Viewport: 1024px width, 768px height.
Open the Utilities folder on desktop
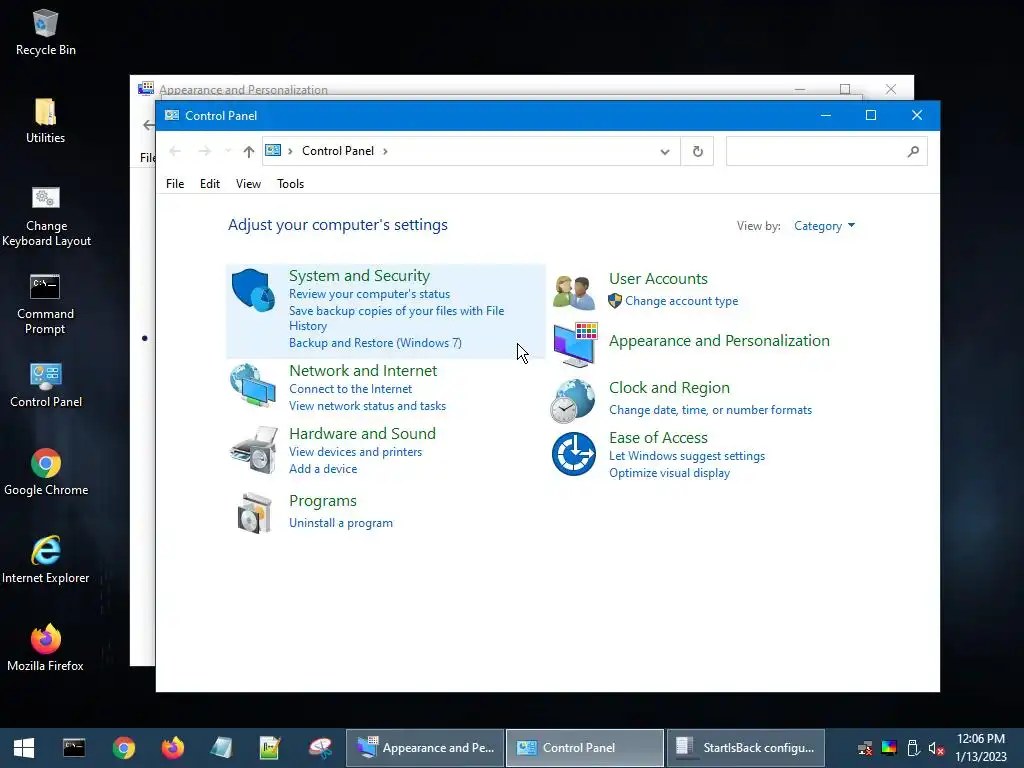point(46,121)
